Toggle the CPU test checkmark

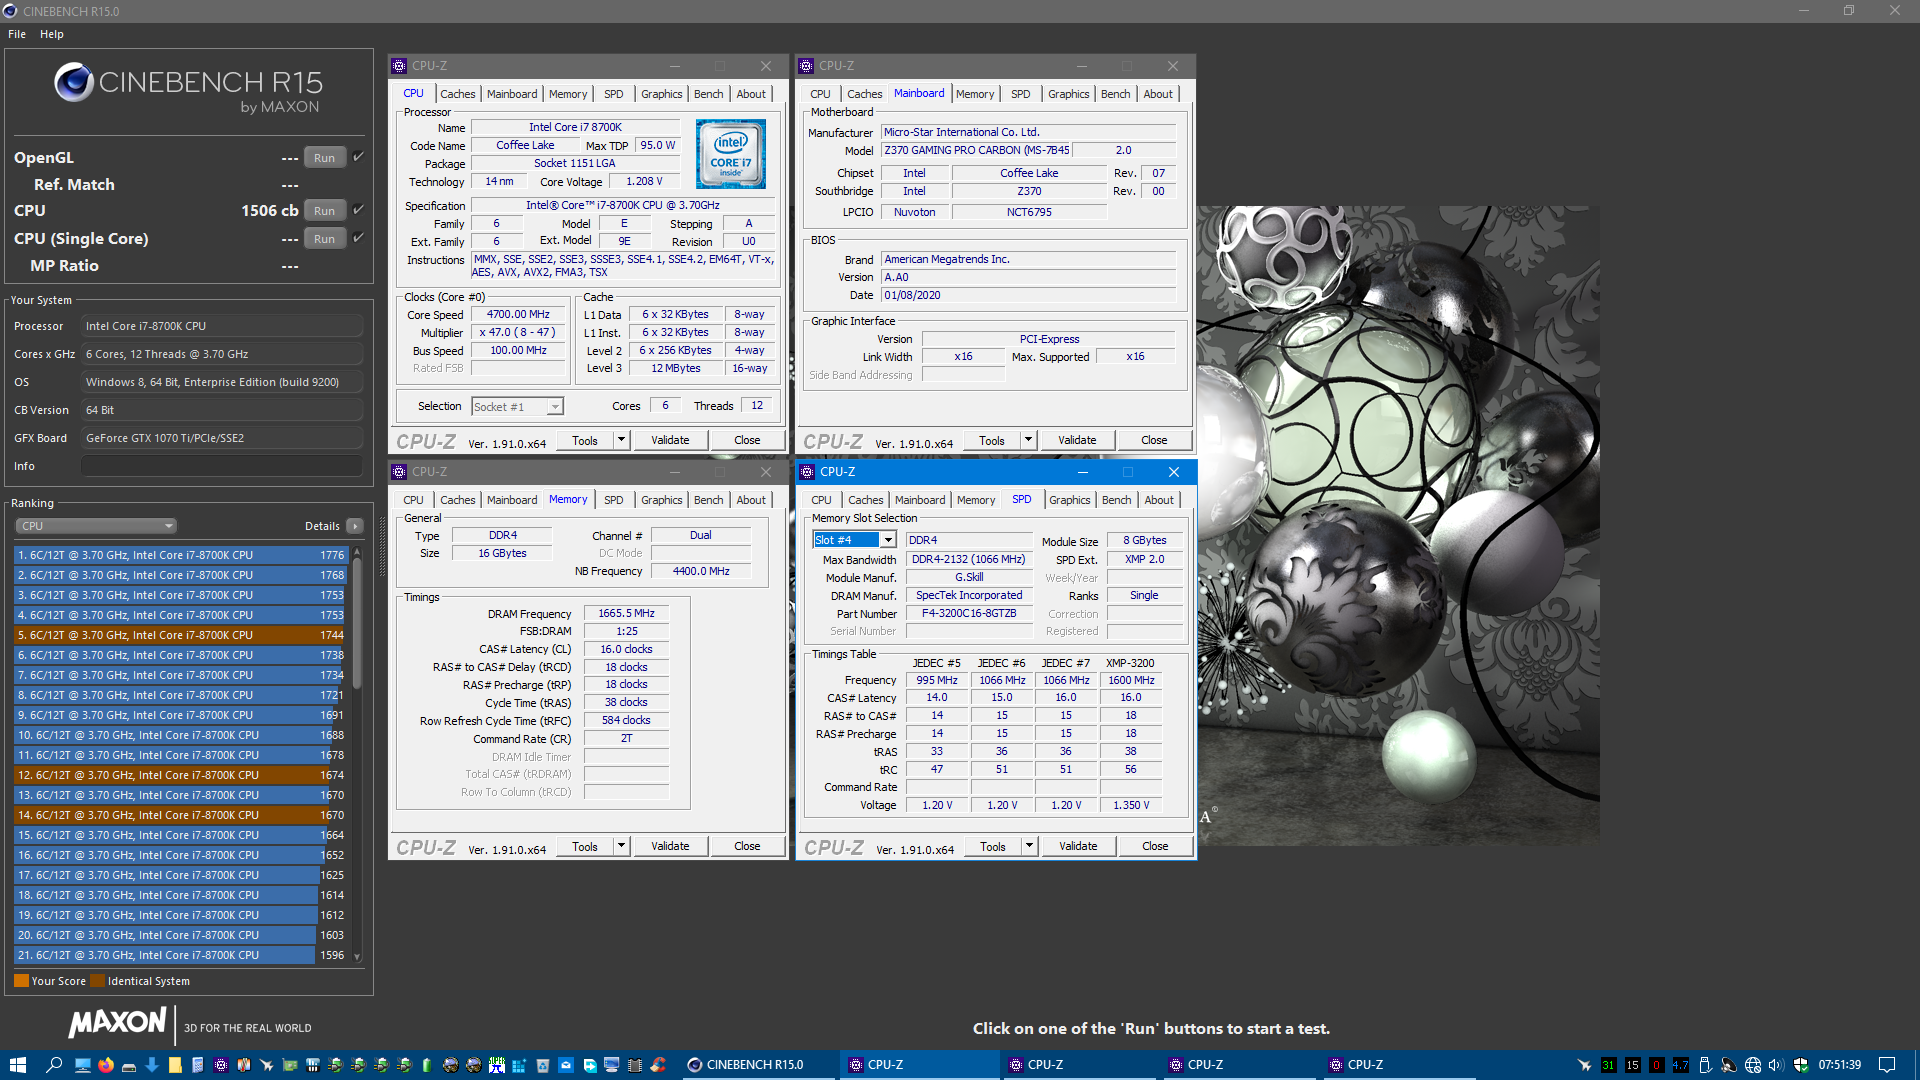(x=358, y=210)
